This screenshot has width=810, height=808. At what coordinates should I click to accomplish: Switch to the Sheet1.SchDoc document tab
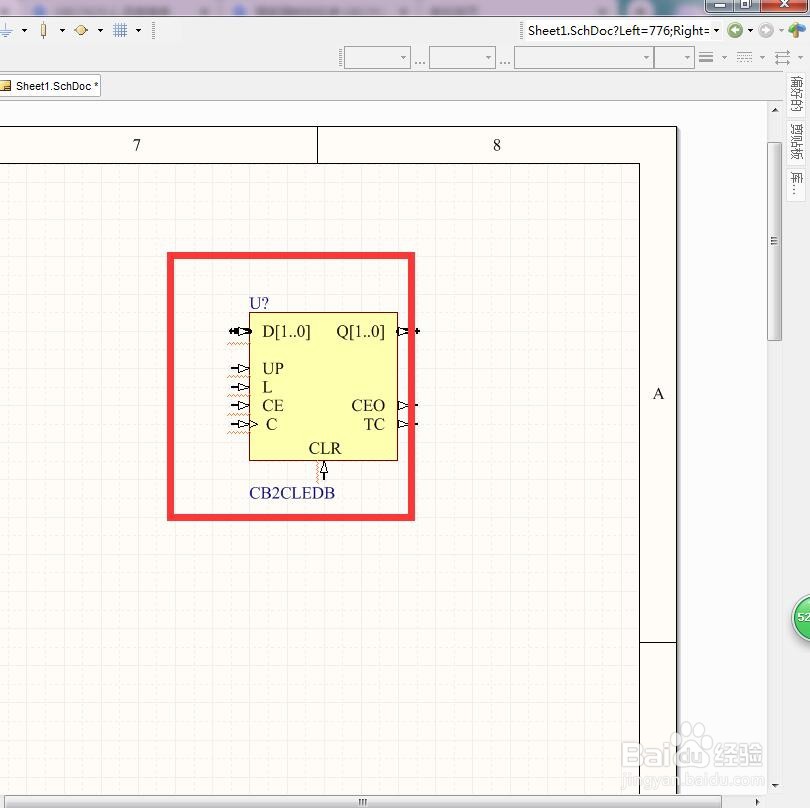(x=51, y=86)
